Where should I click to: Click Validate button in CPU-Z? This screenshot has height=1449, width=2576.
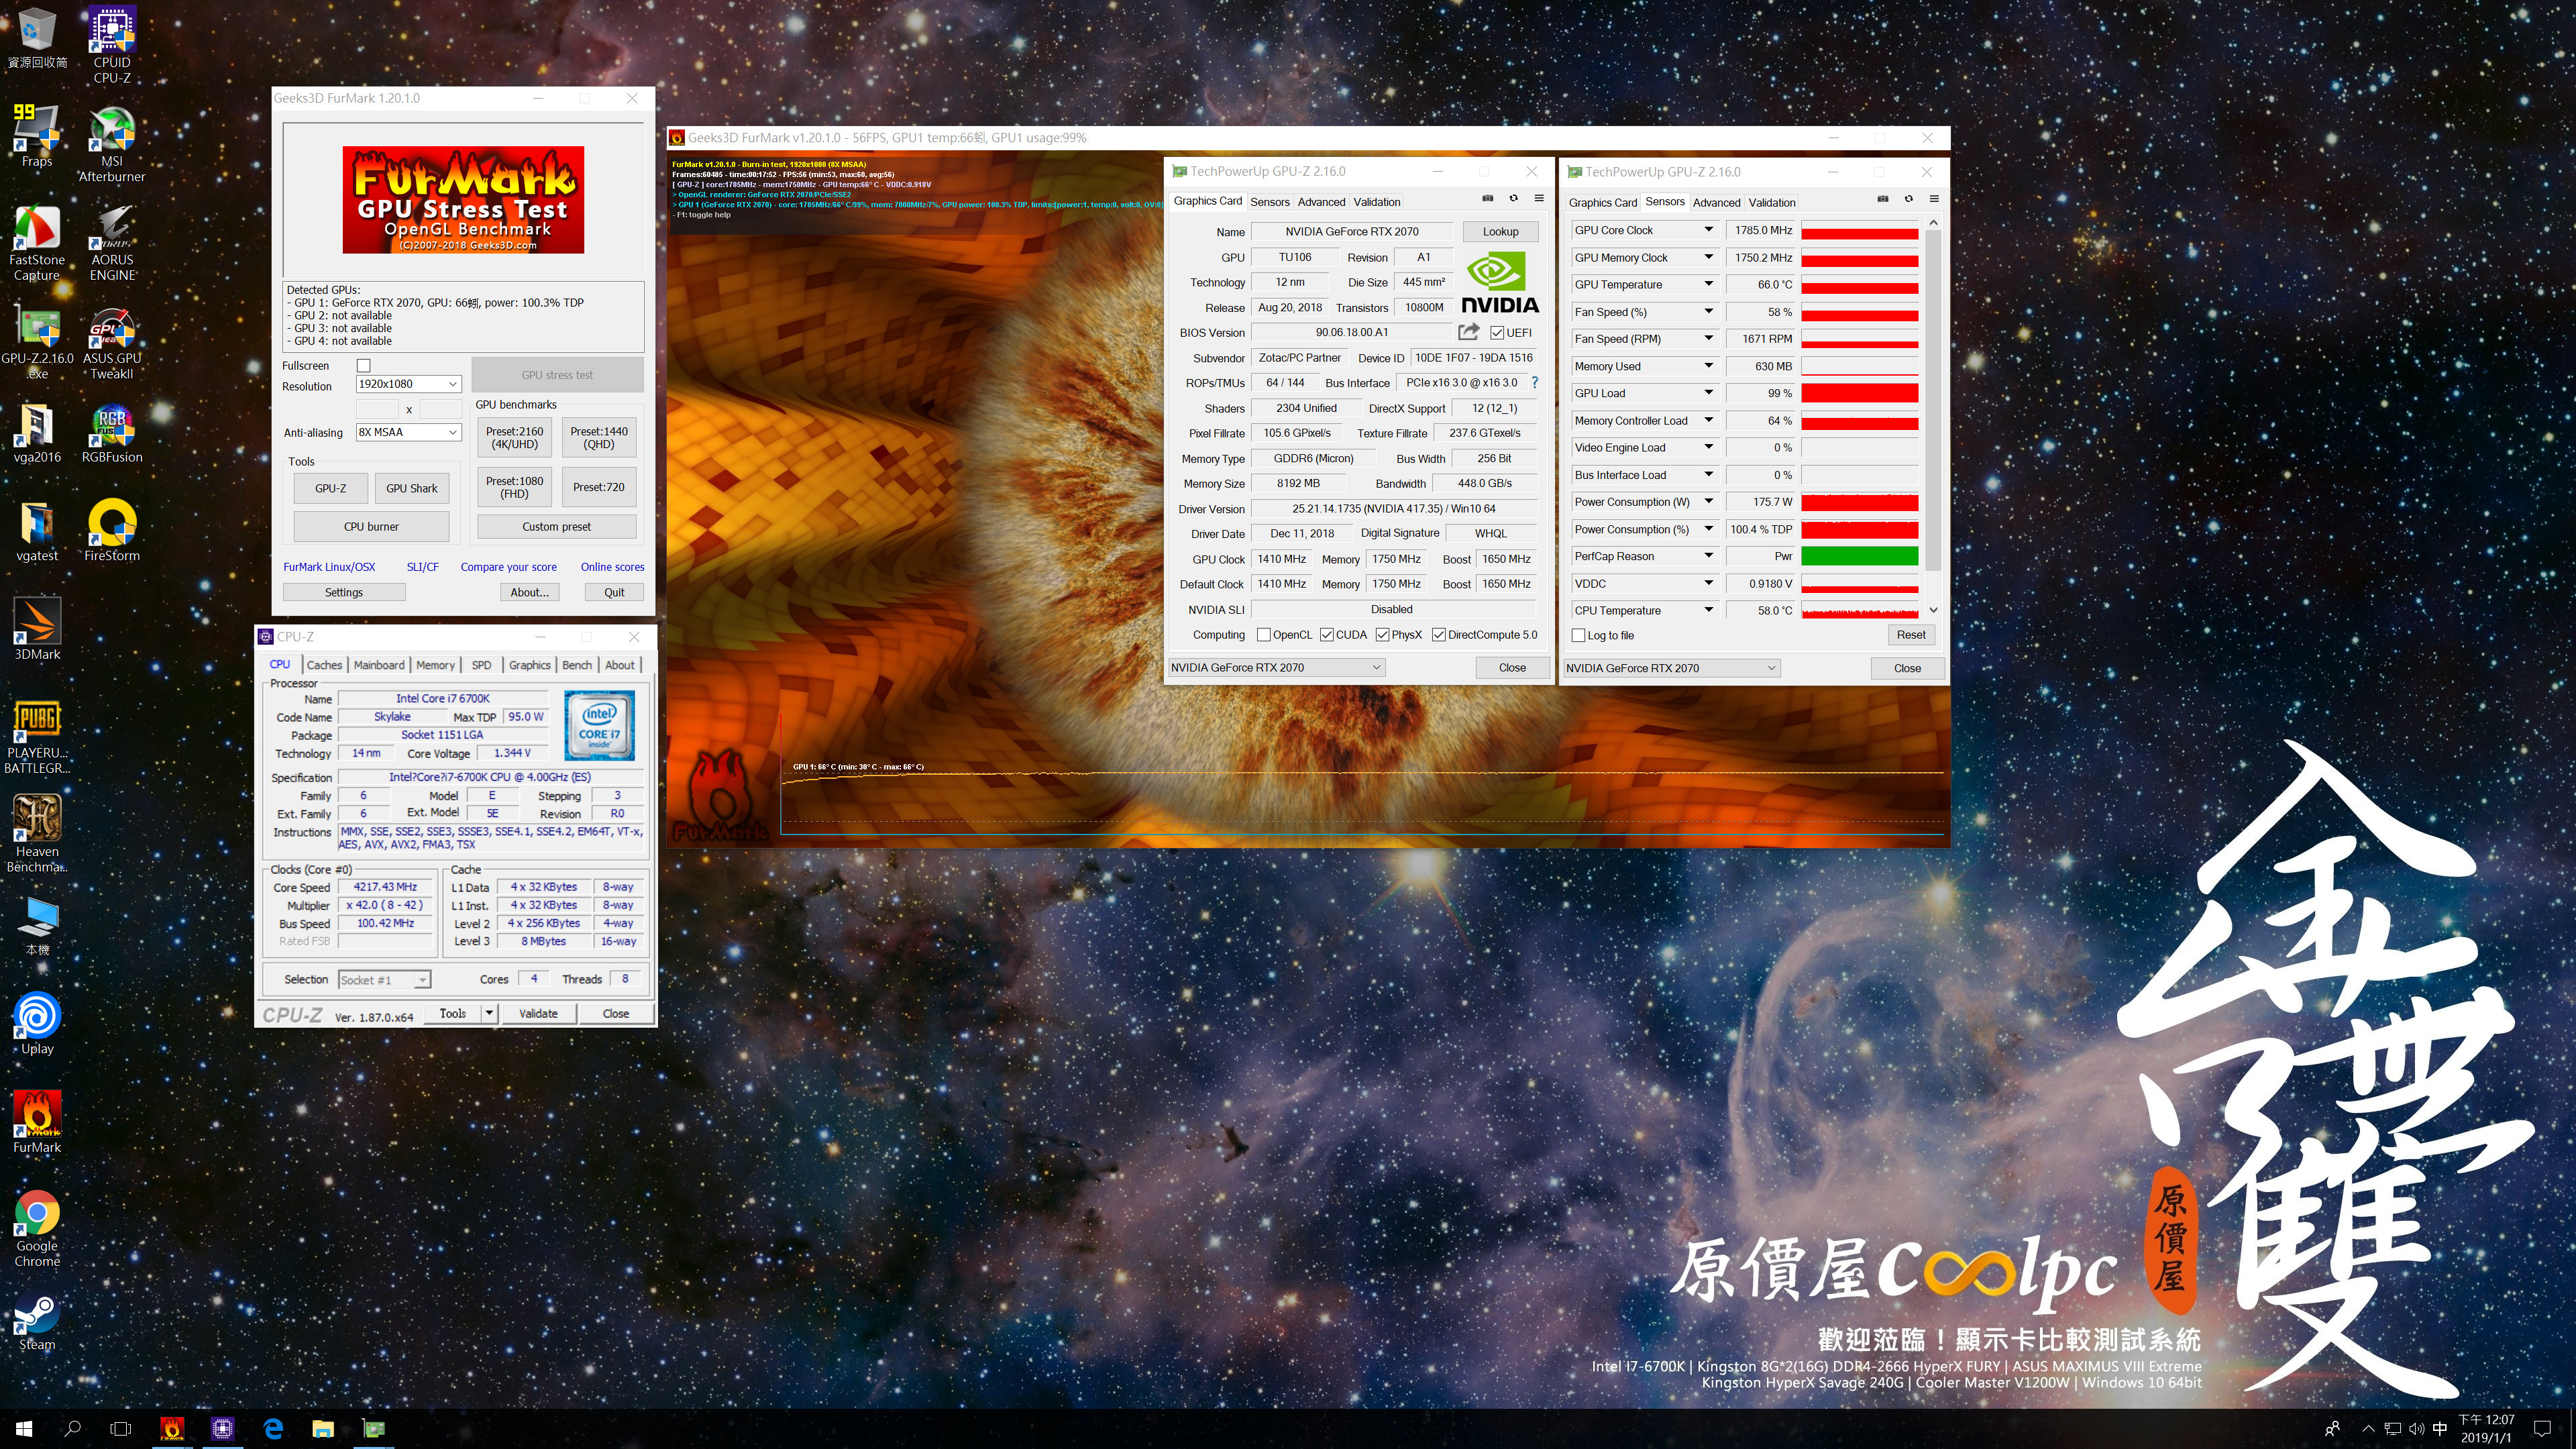pyautogui.click(x=538, y=1013)
